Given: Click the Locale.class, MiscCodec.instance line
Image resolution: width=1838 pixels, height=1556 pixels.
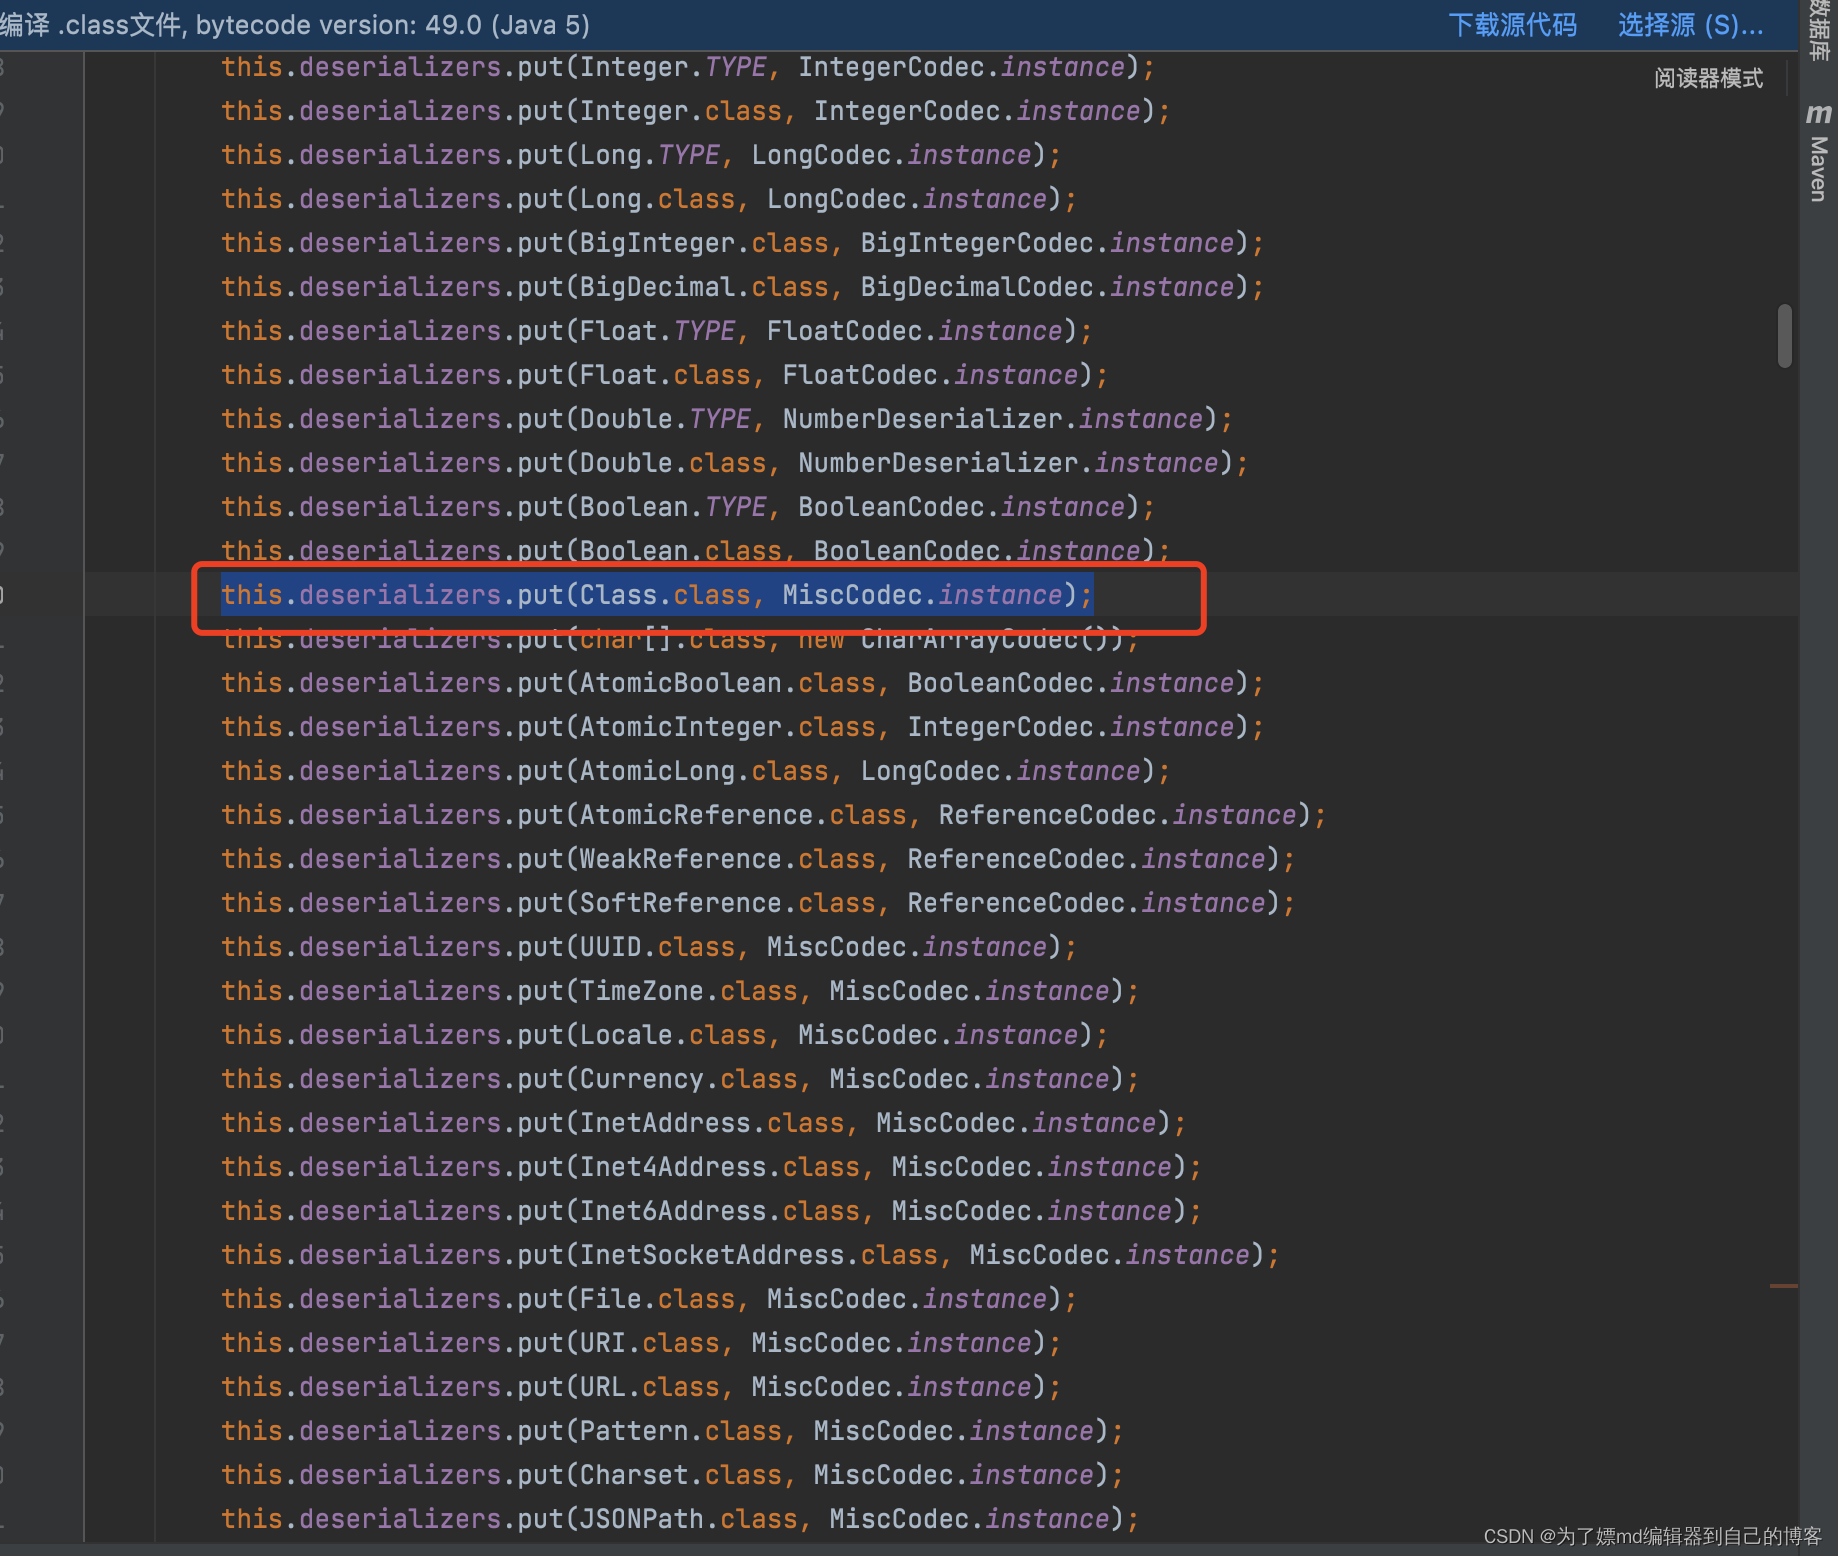Looking at the screenshot, I should (x=665, y=1035).
